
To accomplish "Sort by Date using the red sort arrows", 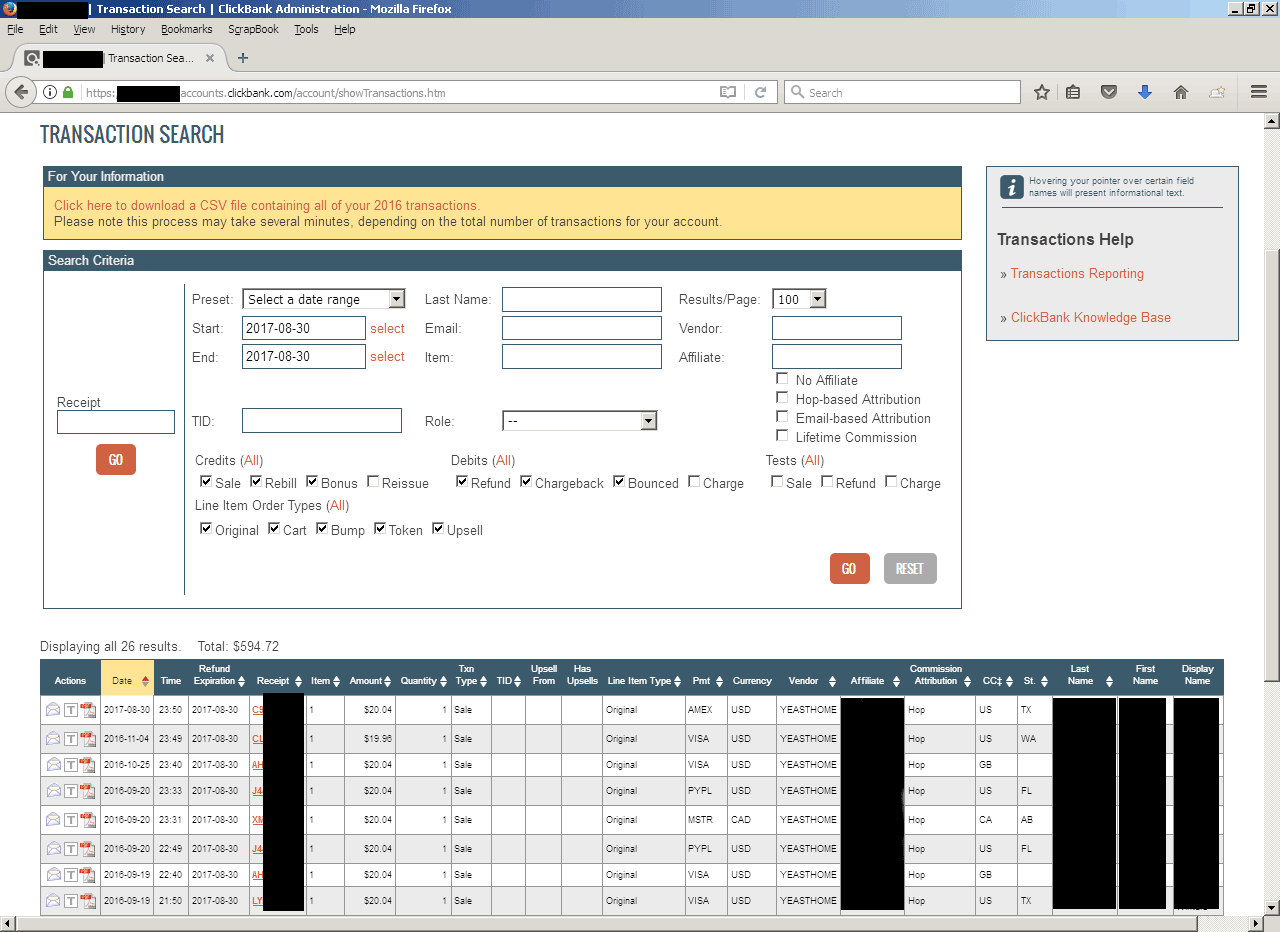I will click(x=145, y=681).
